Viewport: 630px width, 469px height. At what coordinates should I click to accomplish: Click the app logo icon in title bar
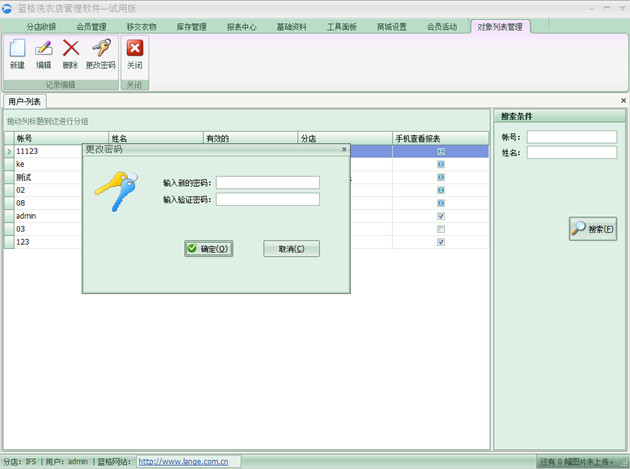click(x=8, y=9)
